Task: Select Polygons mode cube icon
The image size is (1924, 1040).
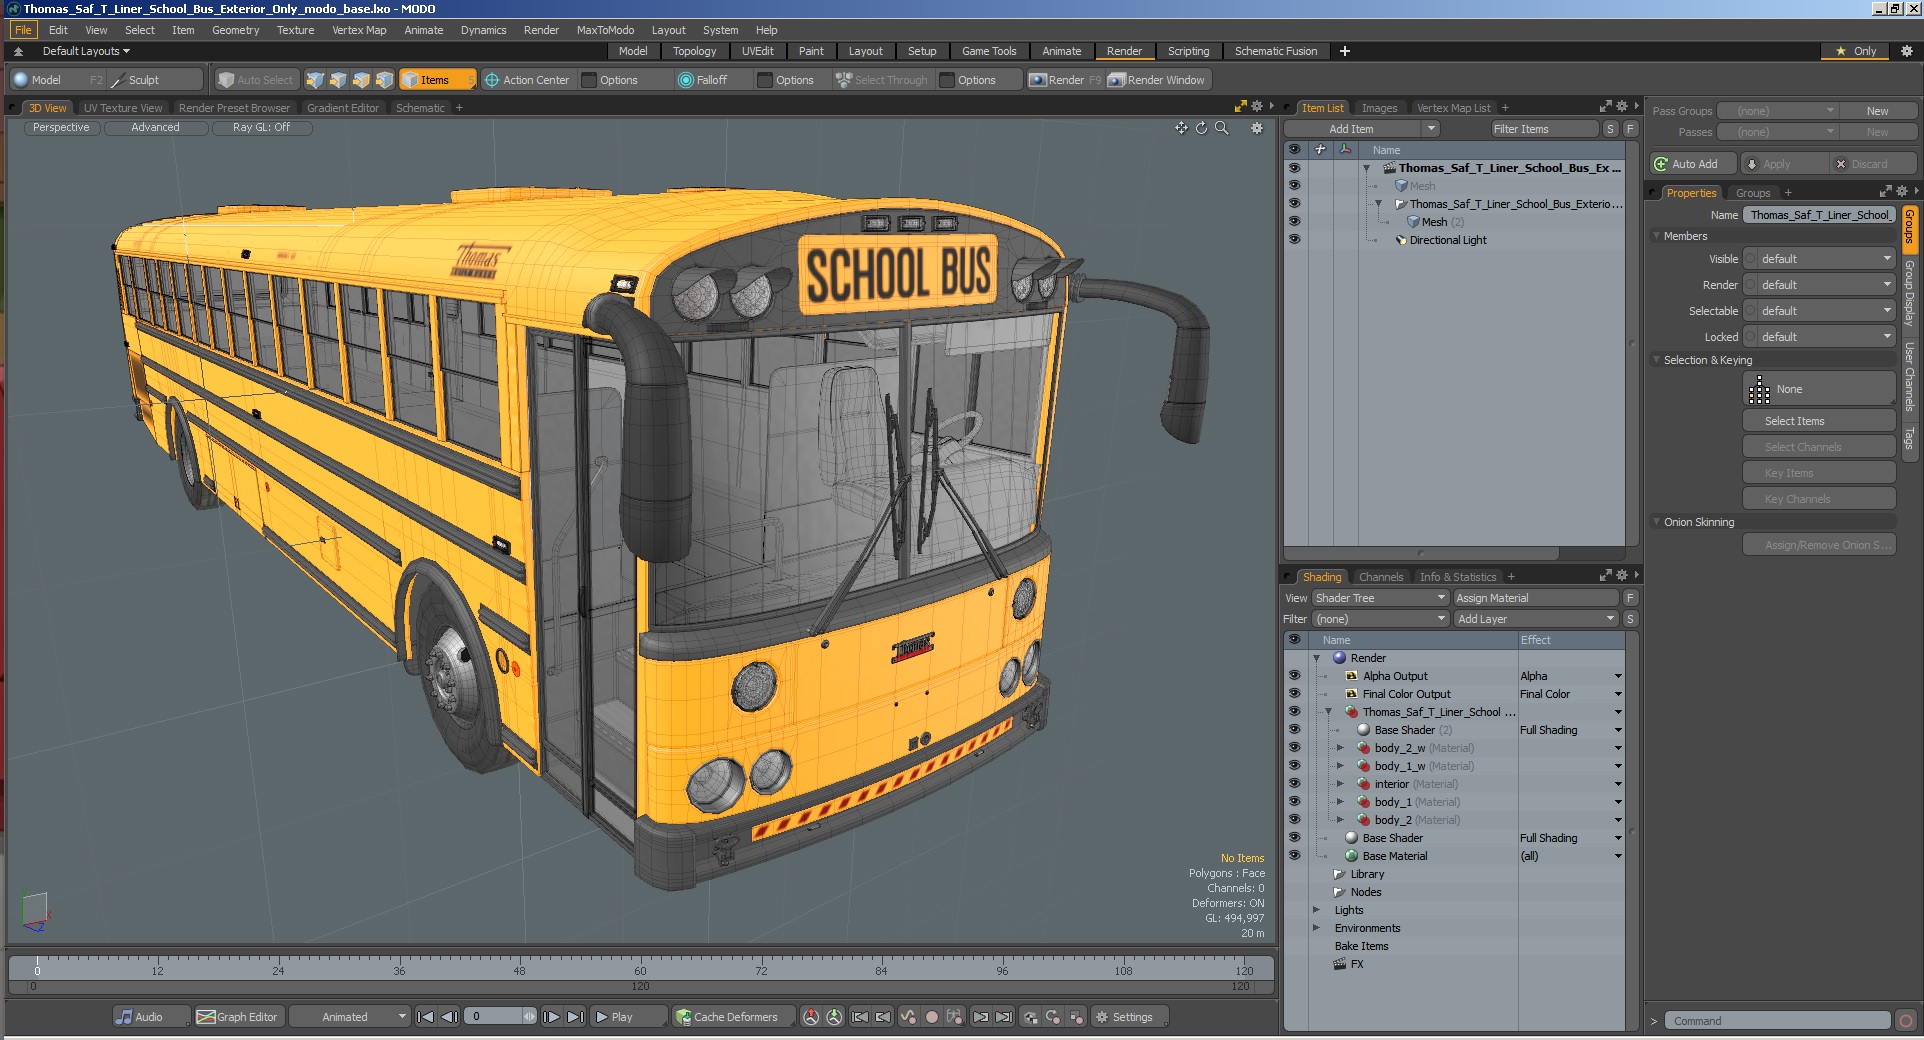Action: pos(361,80)
